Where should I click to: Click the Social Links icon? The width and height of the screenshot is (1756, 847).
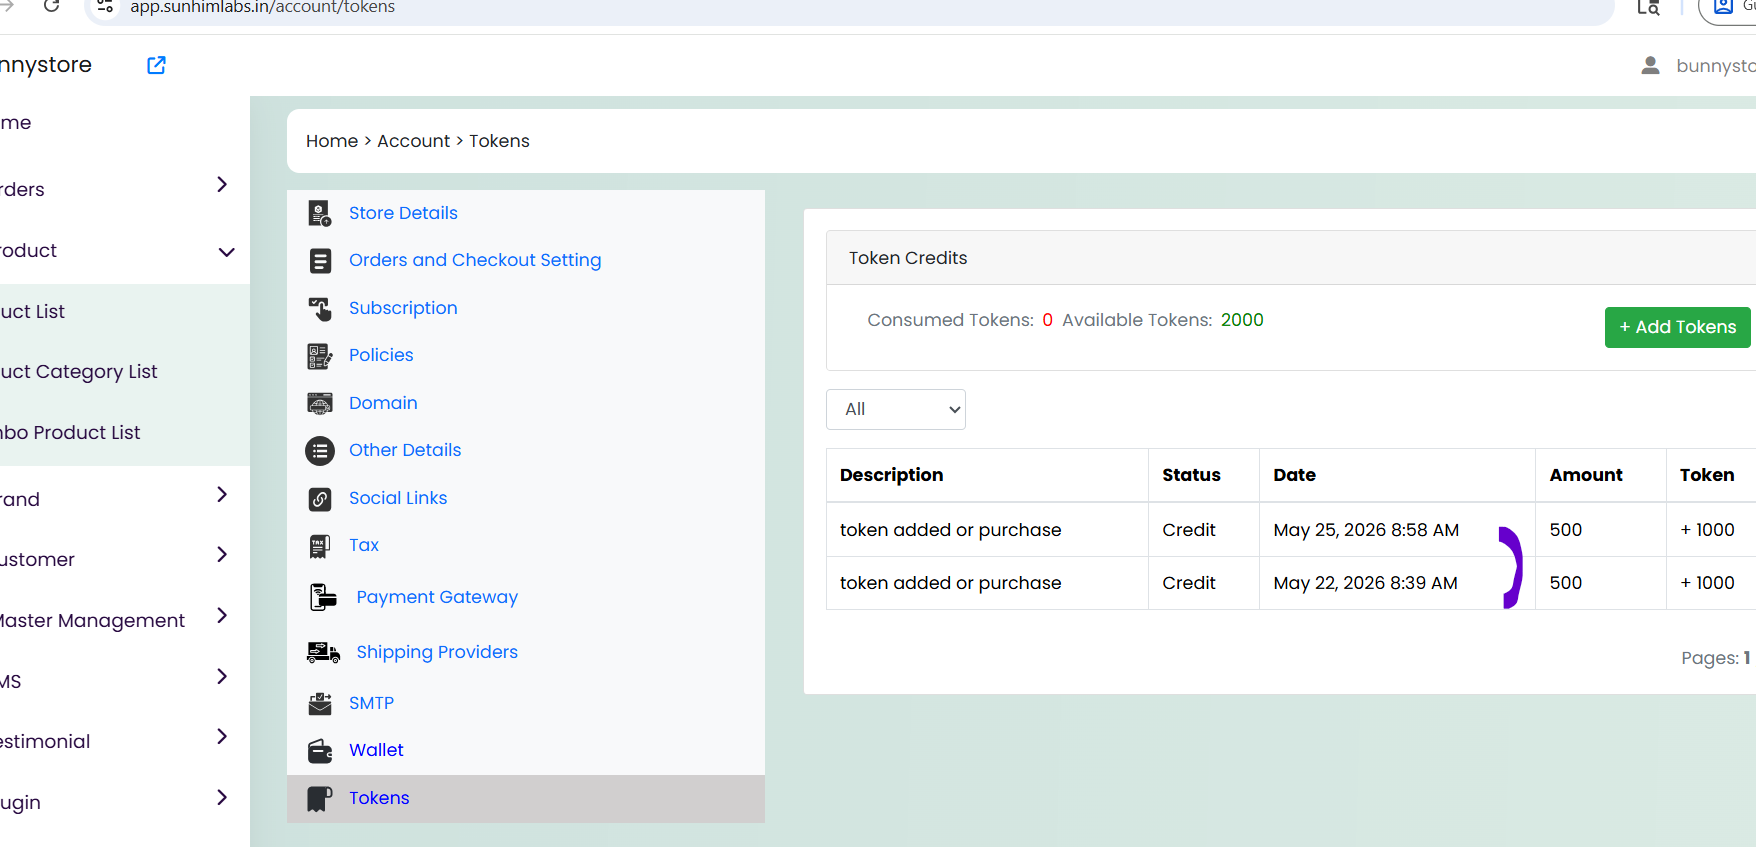(320, 499)
